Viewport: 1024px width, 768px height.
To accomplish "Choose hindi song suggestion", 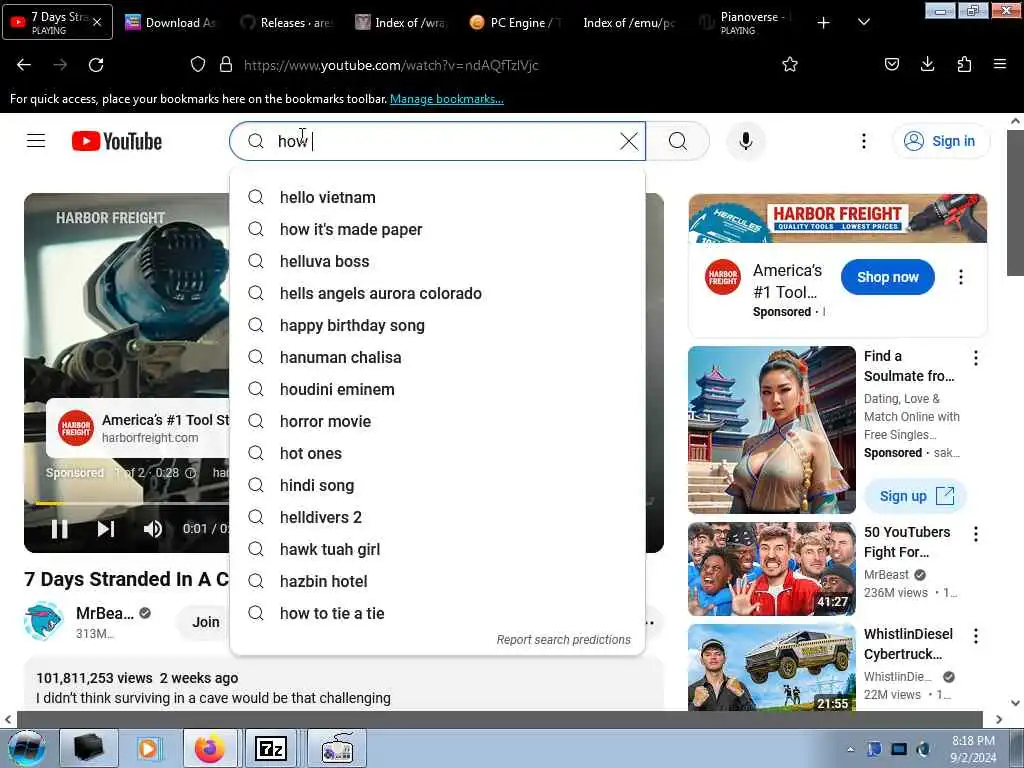I will click(438, 485).
